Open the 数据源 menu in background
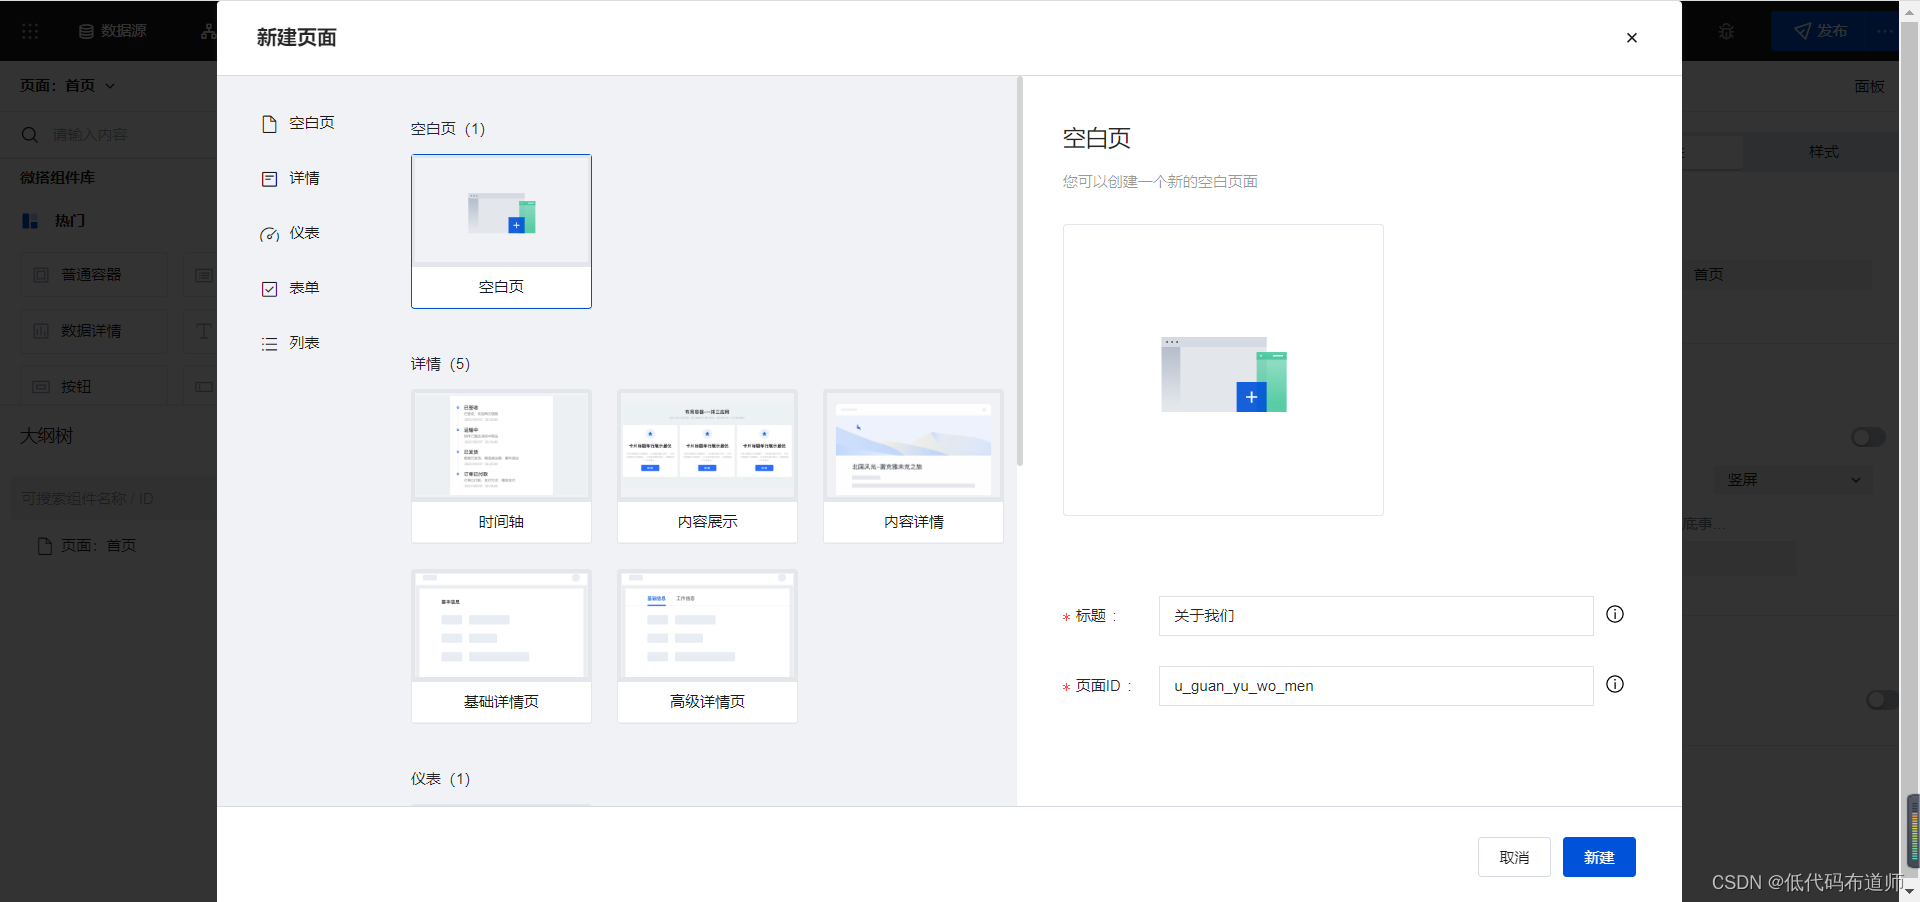1920x902 pixels. point(113,31)
